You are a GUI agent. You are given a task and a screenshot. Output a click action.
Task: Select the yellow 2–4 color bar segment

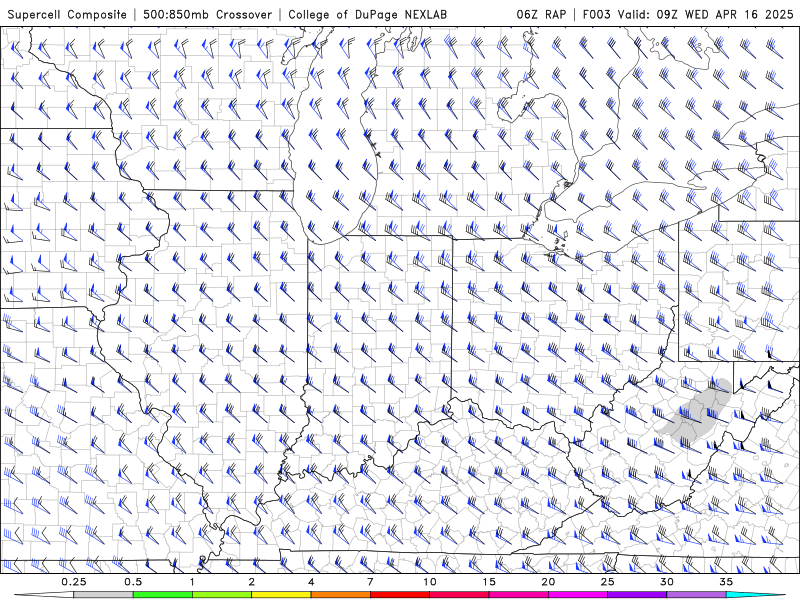point(281,595)
